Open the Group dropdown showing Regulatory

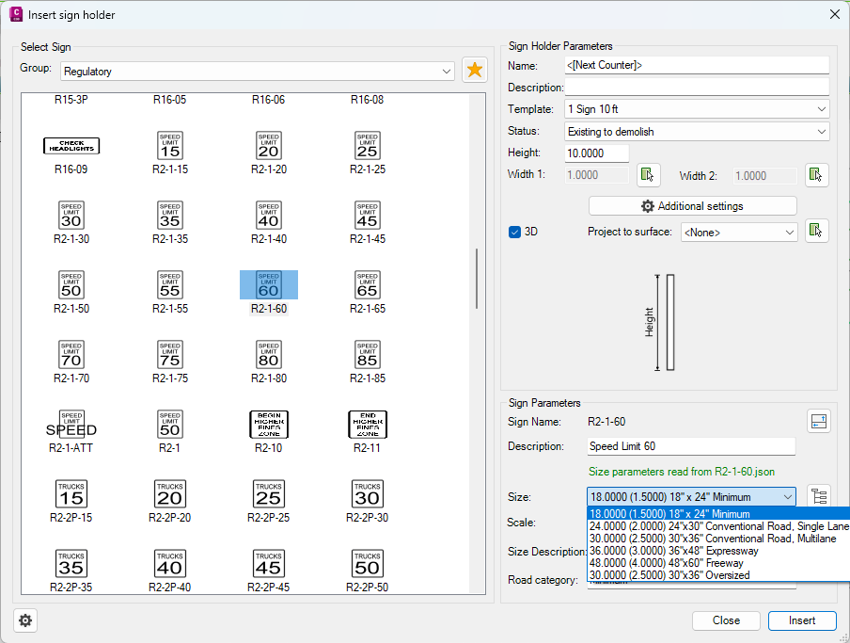coord(257,71)
